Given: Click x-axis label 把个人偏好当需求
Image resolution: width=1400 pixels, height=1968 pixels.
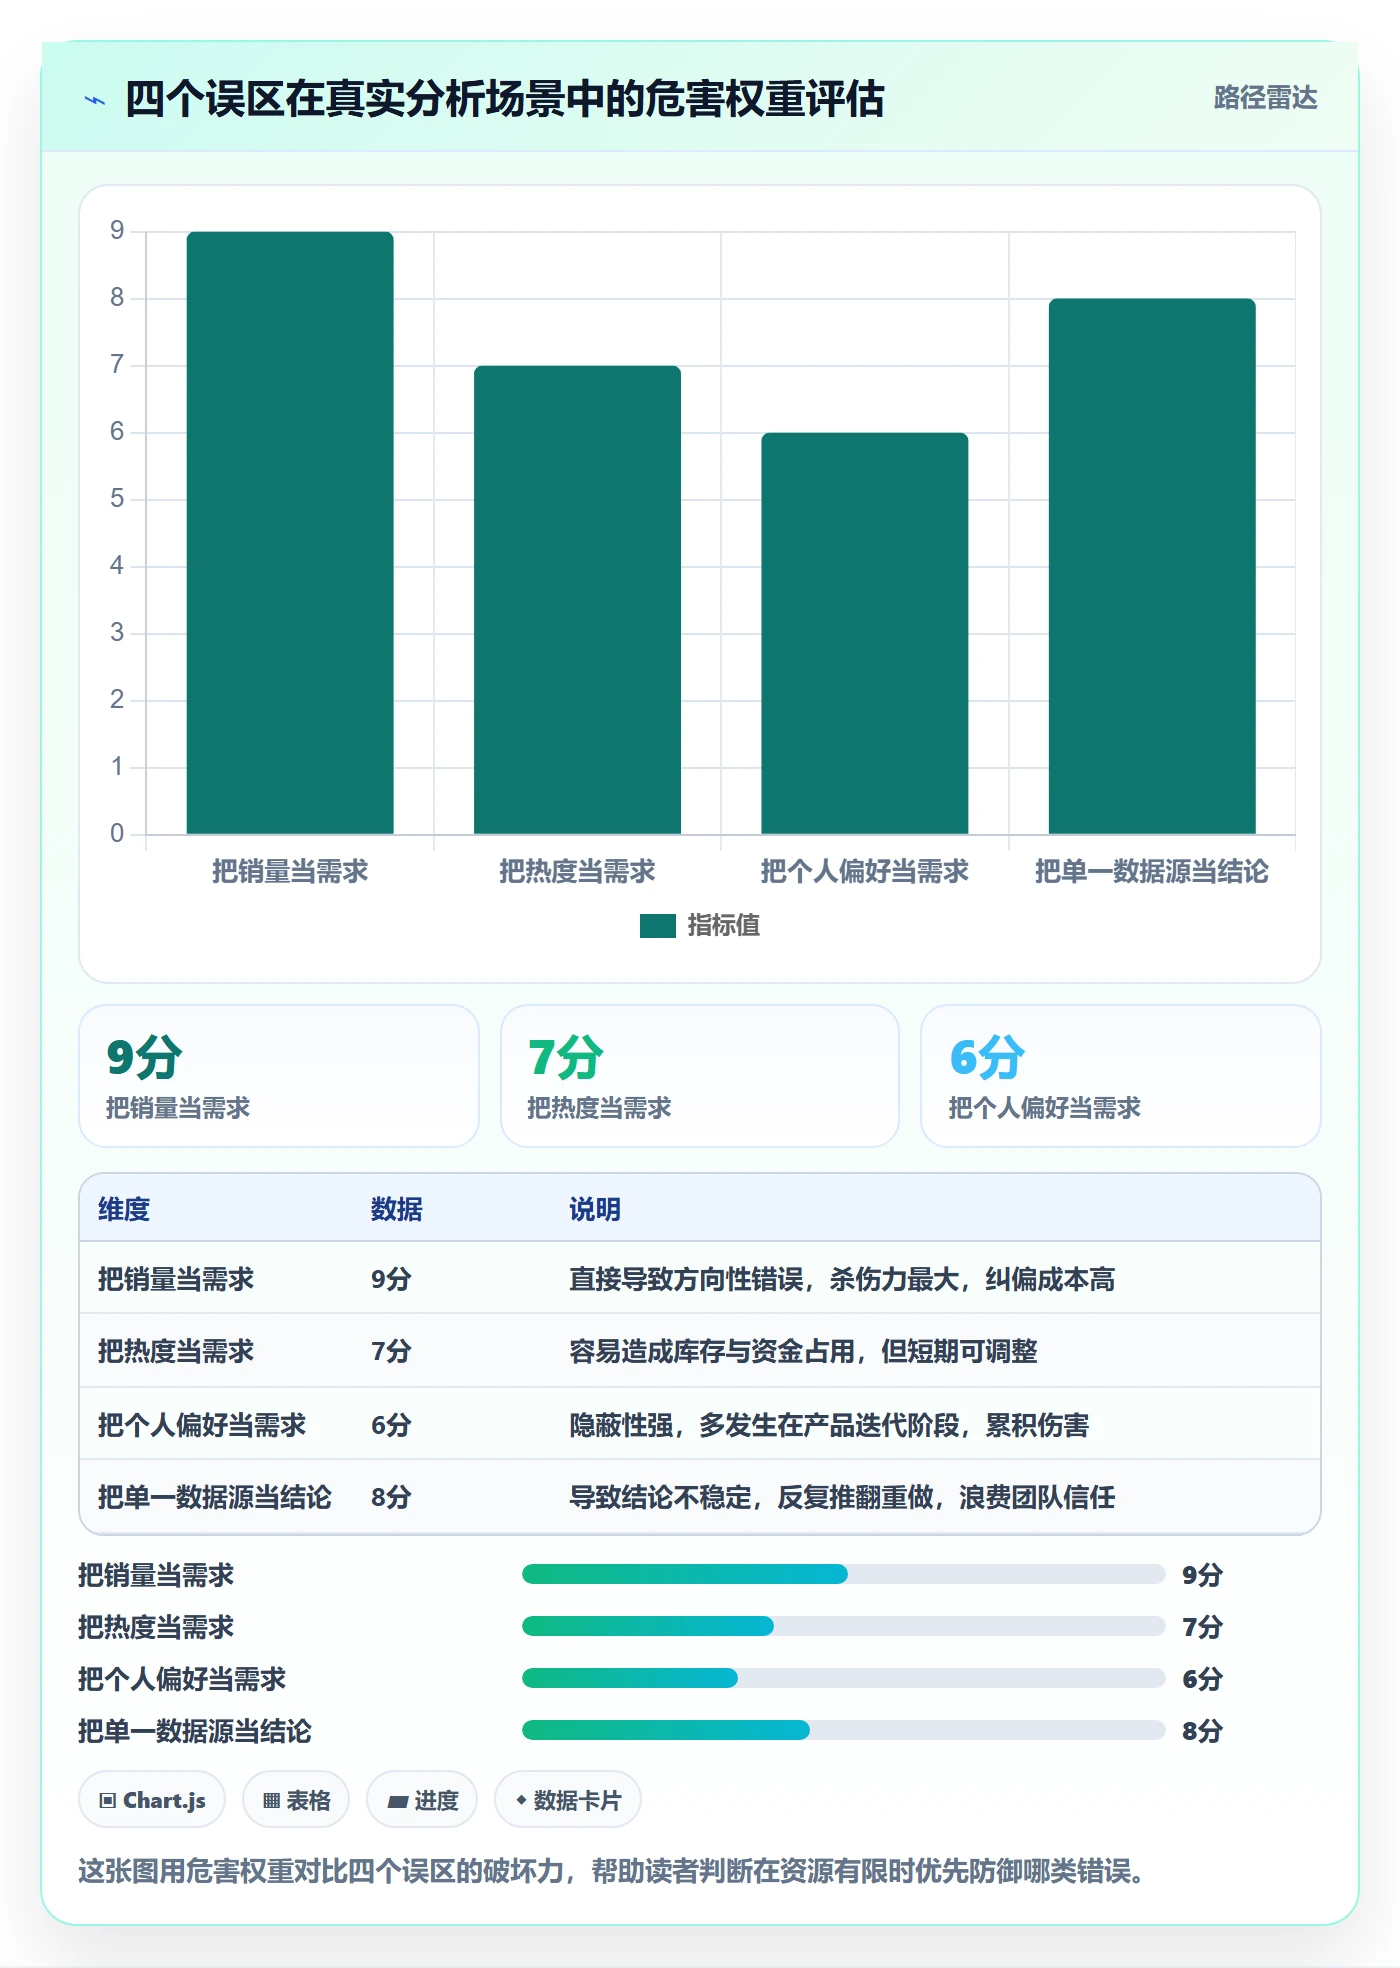Looking at the screenshot, I should (x=865, y=871).
